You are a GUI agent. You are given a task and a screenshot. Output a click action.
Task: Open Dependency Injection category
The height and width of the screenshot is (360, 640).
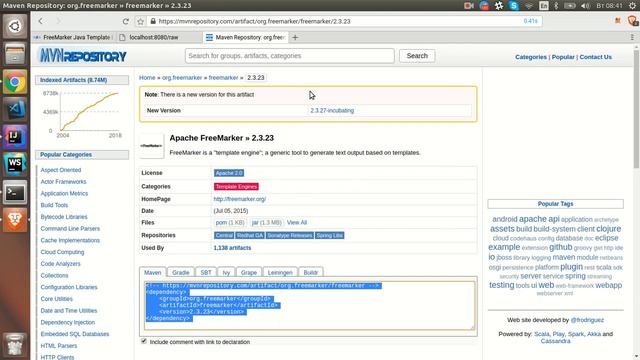click(68, 322)
